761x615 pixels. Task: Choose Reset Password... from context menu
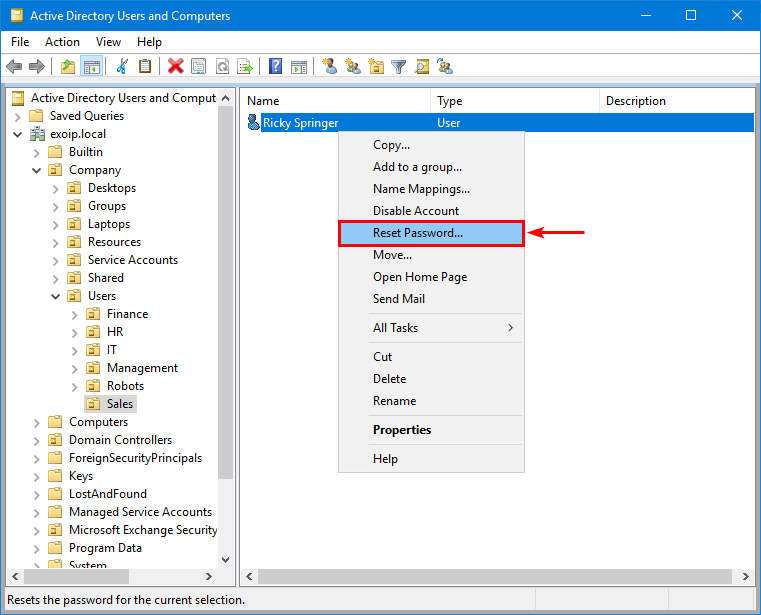(431, 233)
